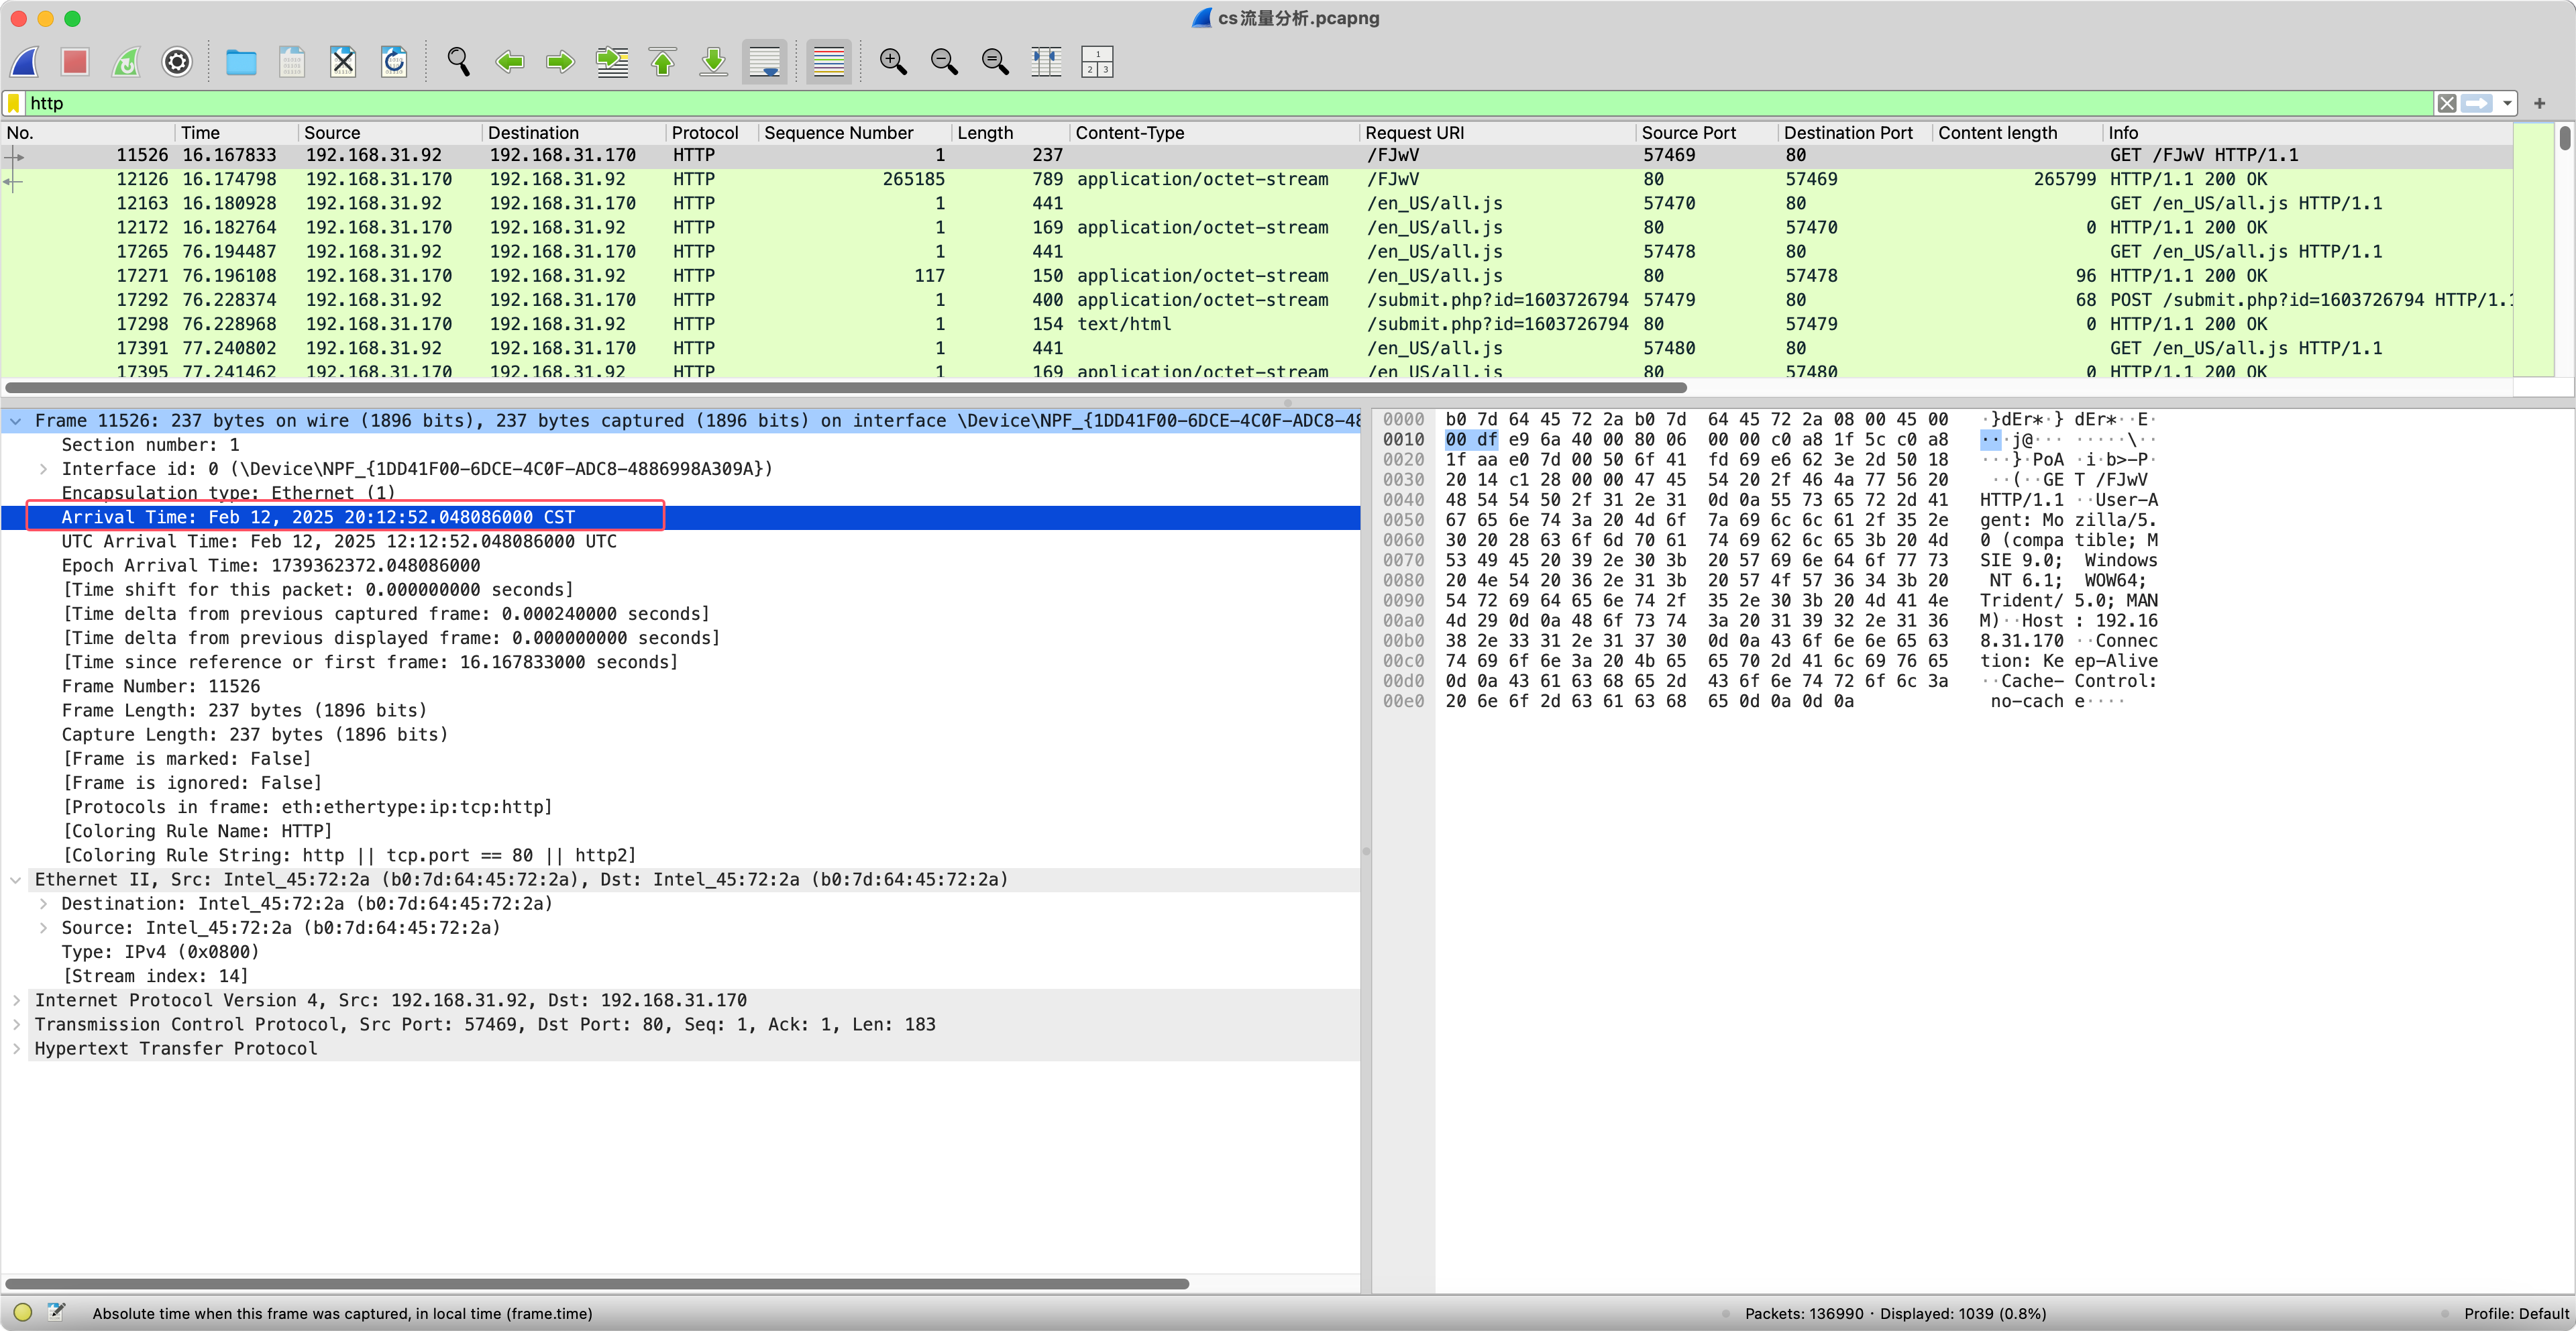Start capturing packets with the shark fin icon

point(25,62)
